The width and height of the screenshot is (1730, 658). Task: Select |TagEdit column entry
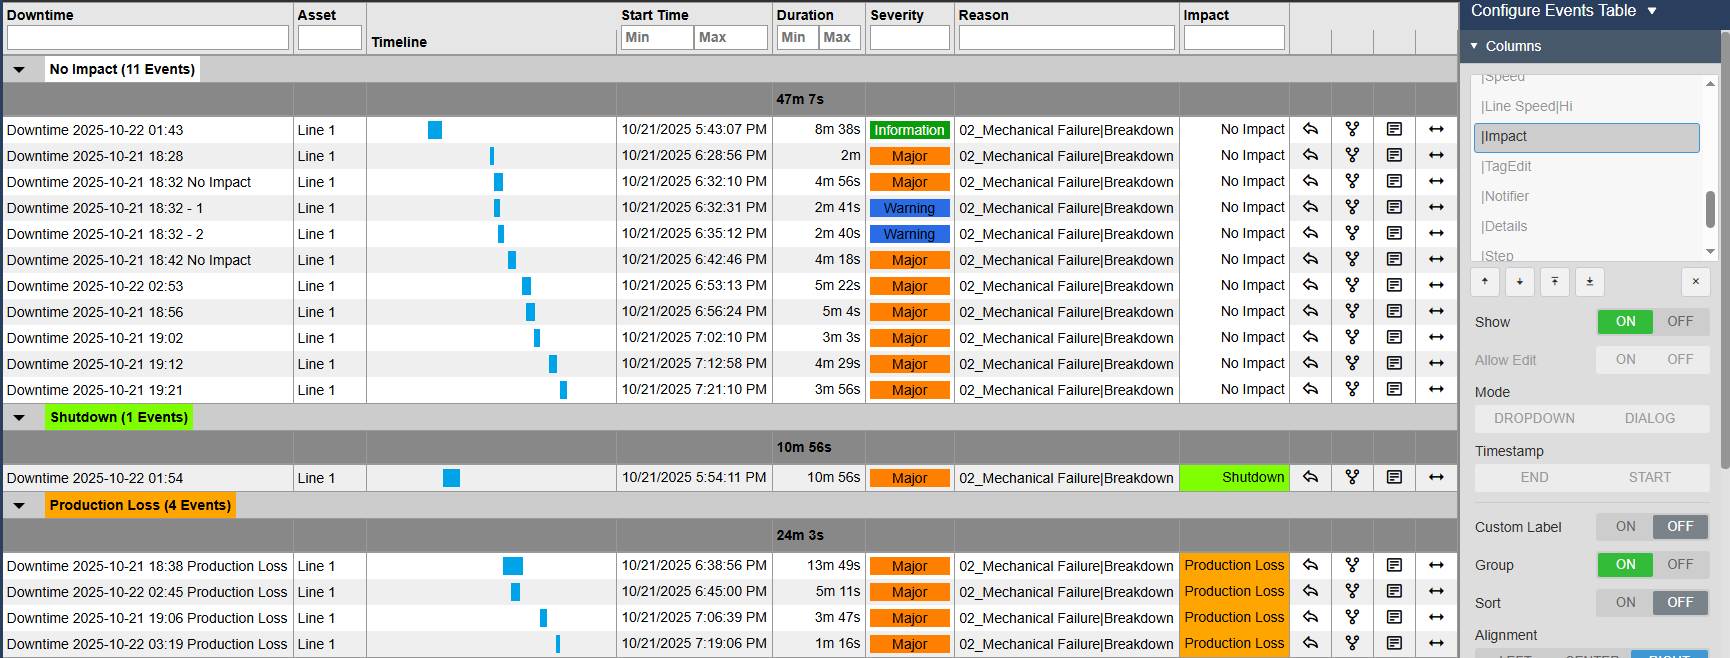tap(1587, 167)
